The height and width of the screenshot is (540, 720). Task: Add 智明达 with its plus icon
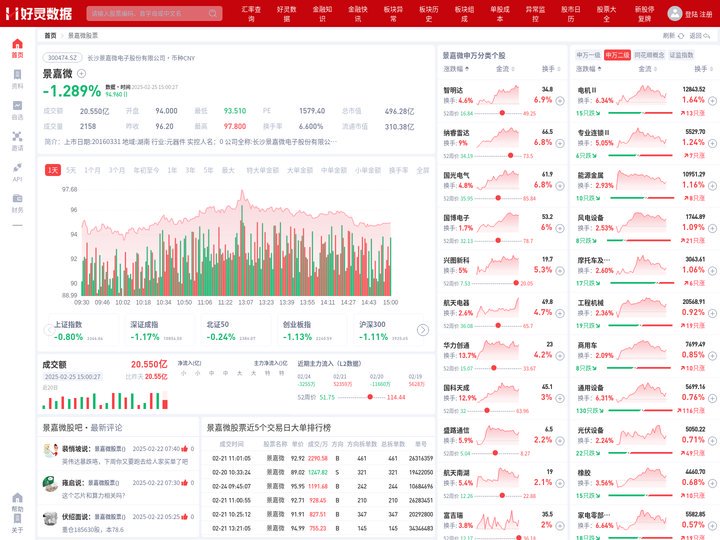pos(560,101)
